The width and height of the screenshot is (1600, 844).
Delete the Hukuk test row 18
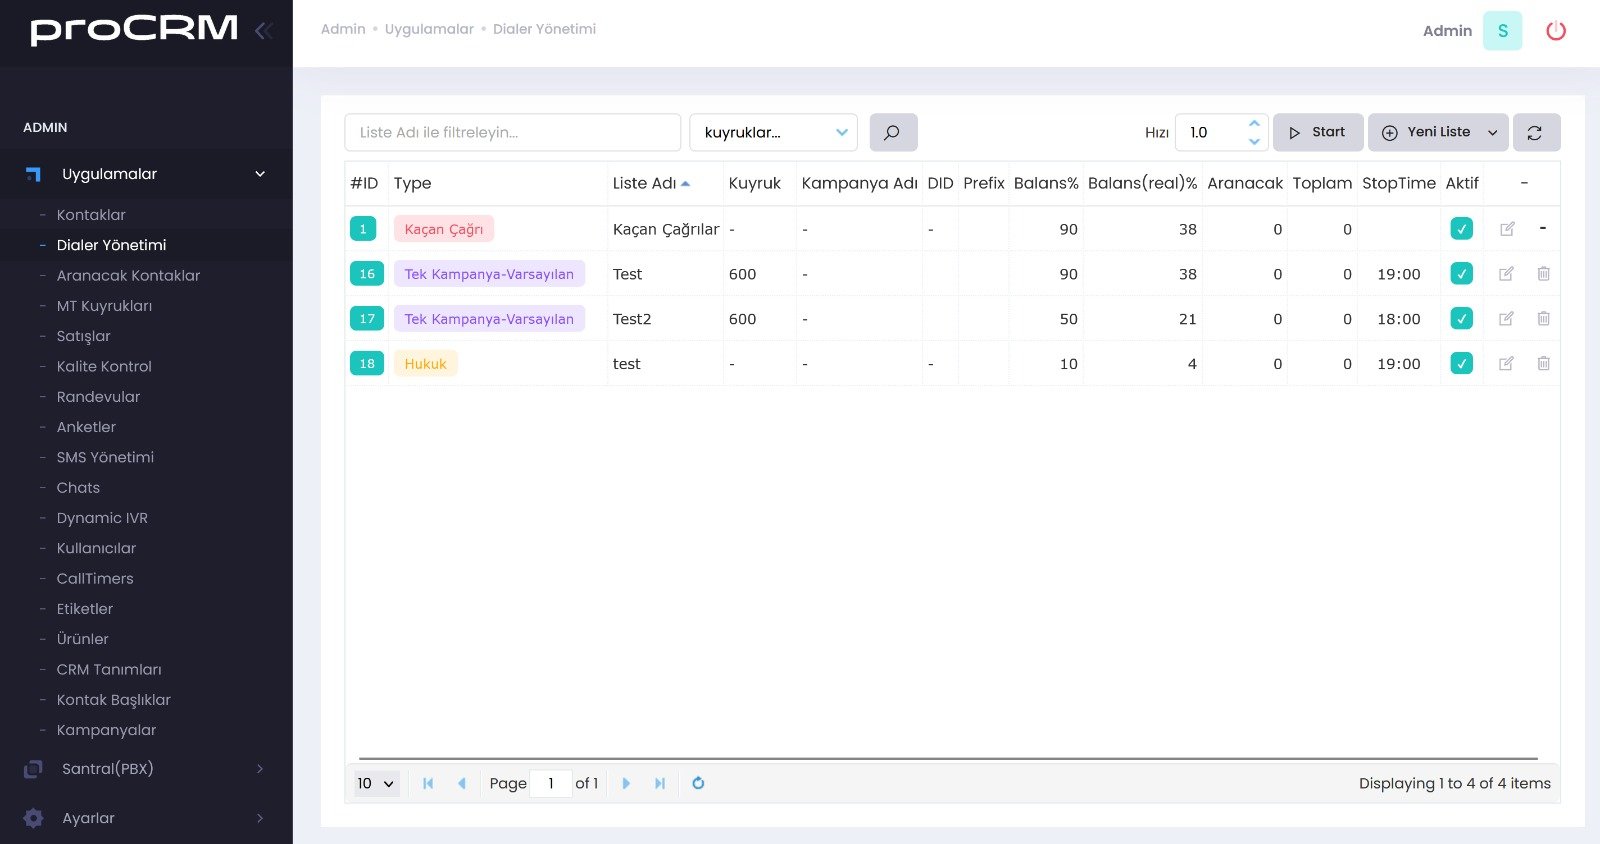tap(1543, 364)
